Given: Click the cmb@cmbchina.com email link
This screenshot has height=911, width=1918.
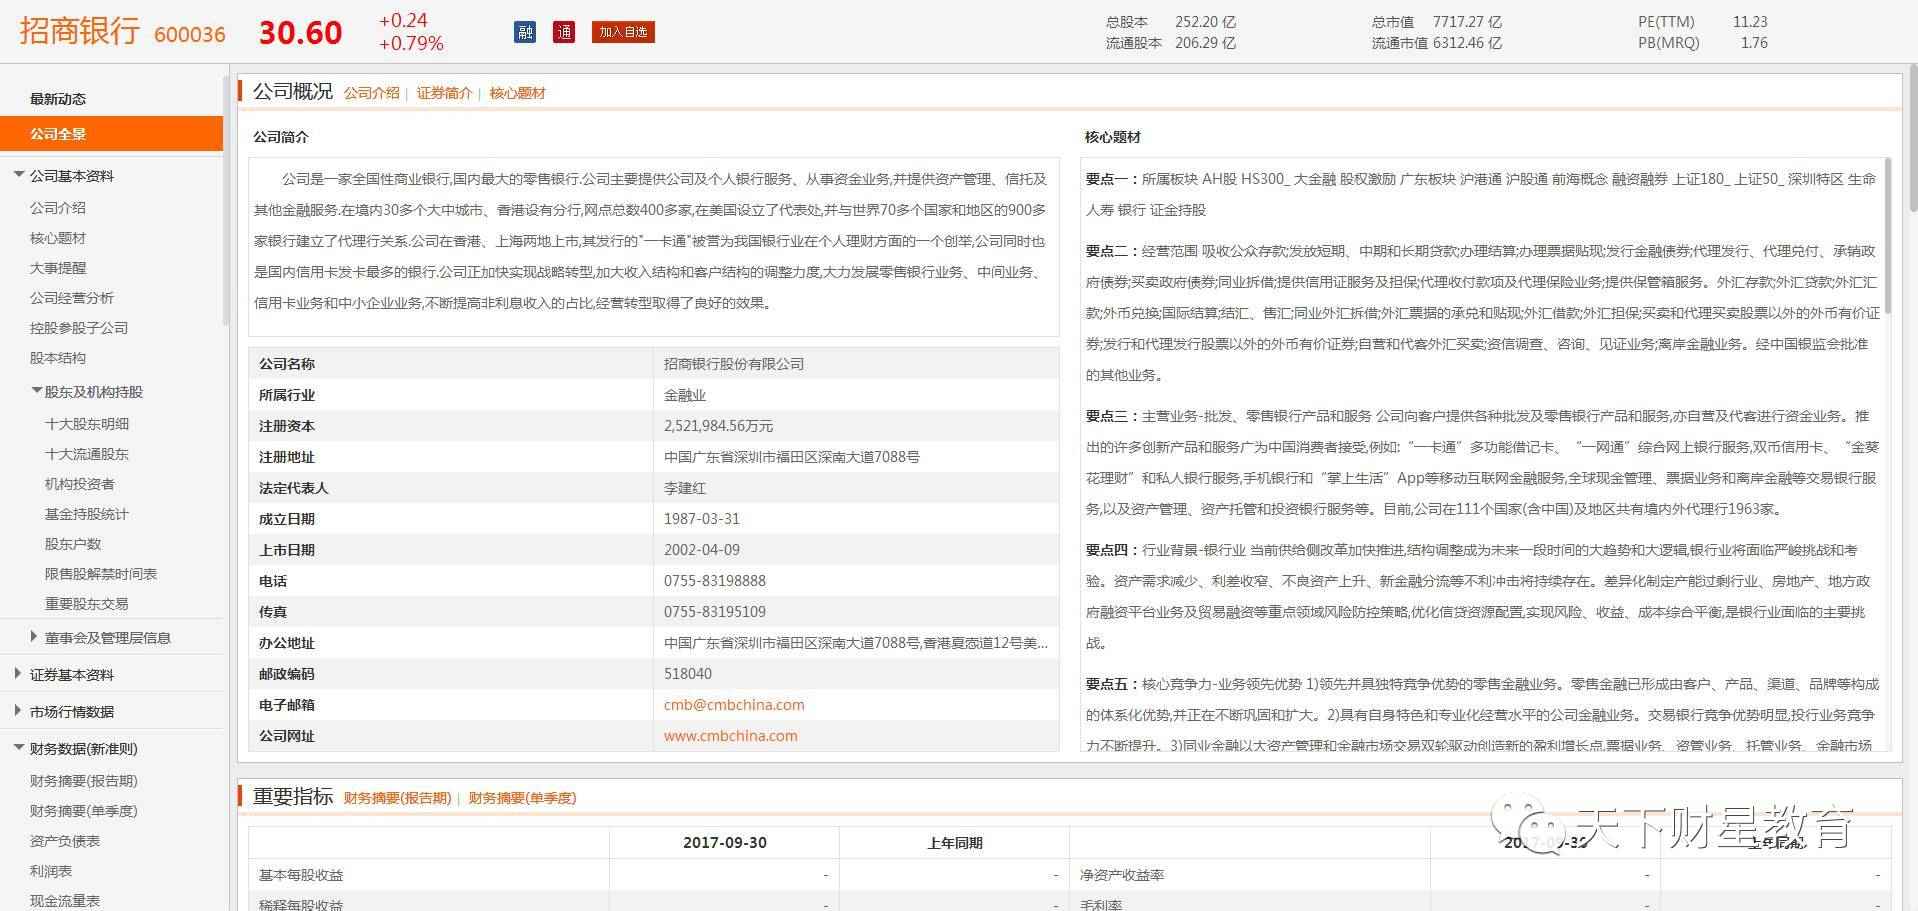Looking at the screenshot, I should click(x=733, y=705).
